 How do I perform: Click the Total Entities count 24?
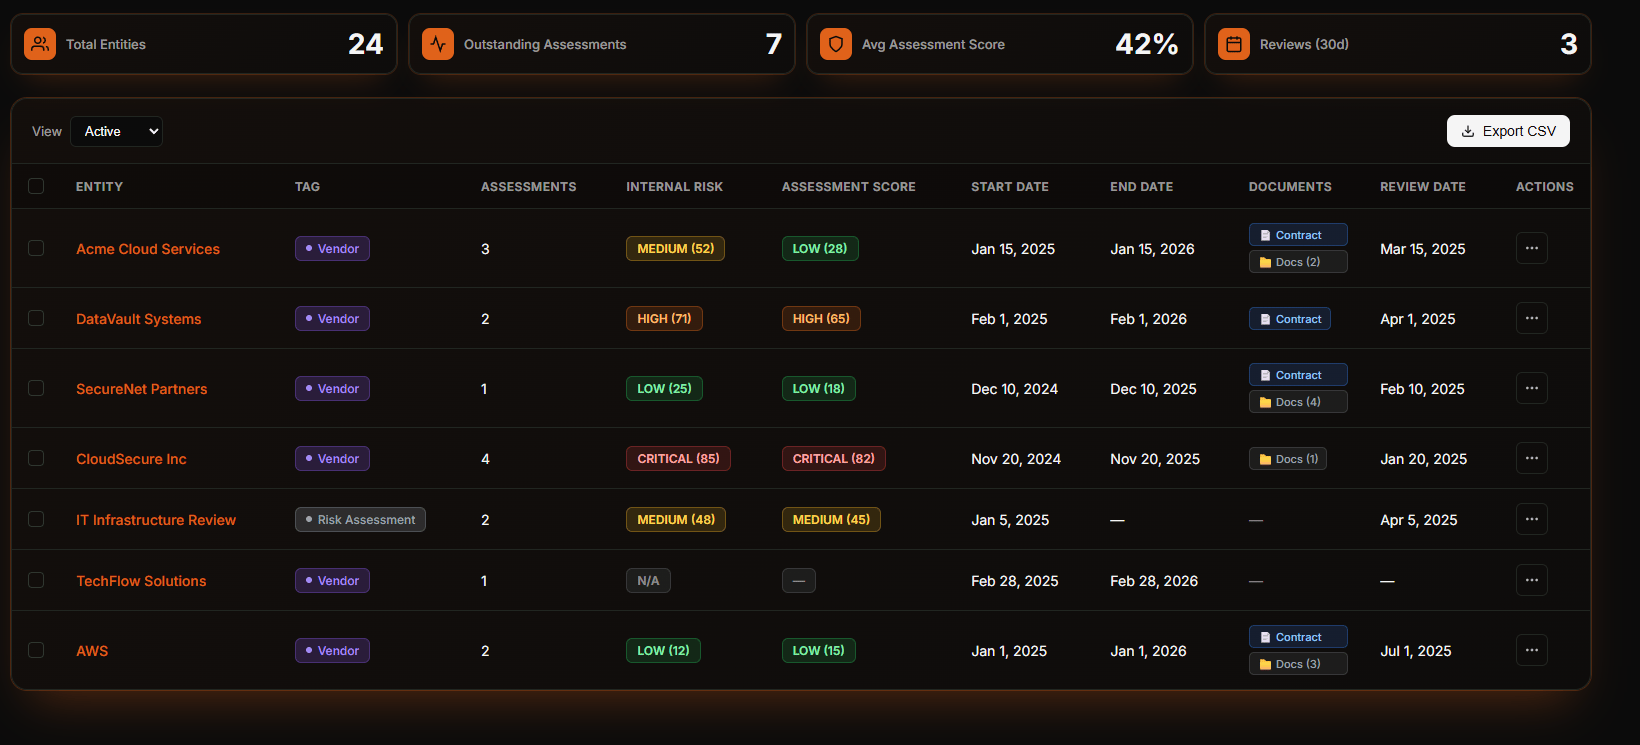(365, 44)
